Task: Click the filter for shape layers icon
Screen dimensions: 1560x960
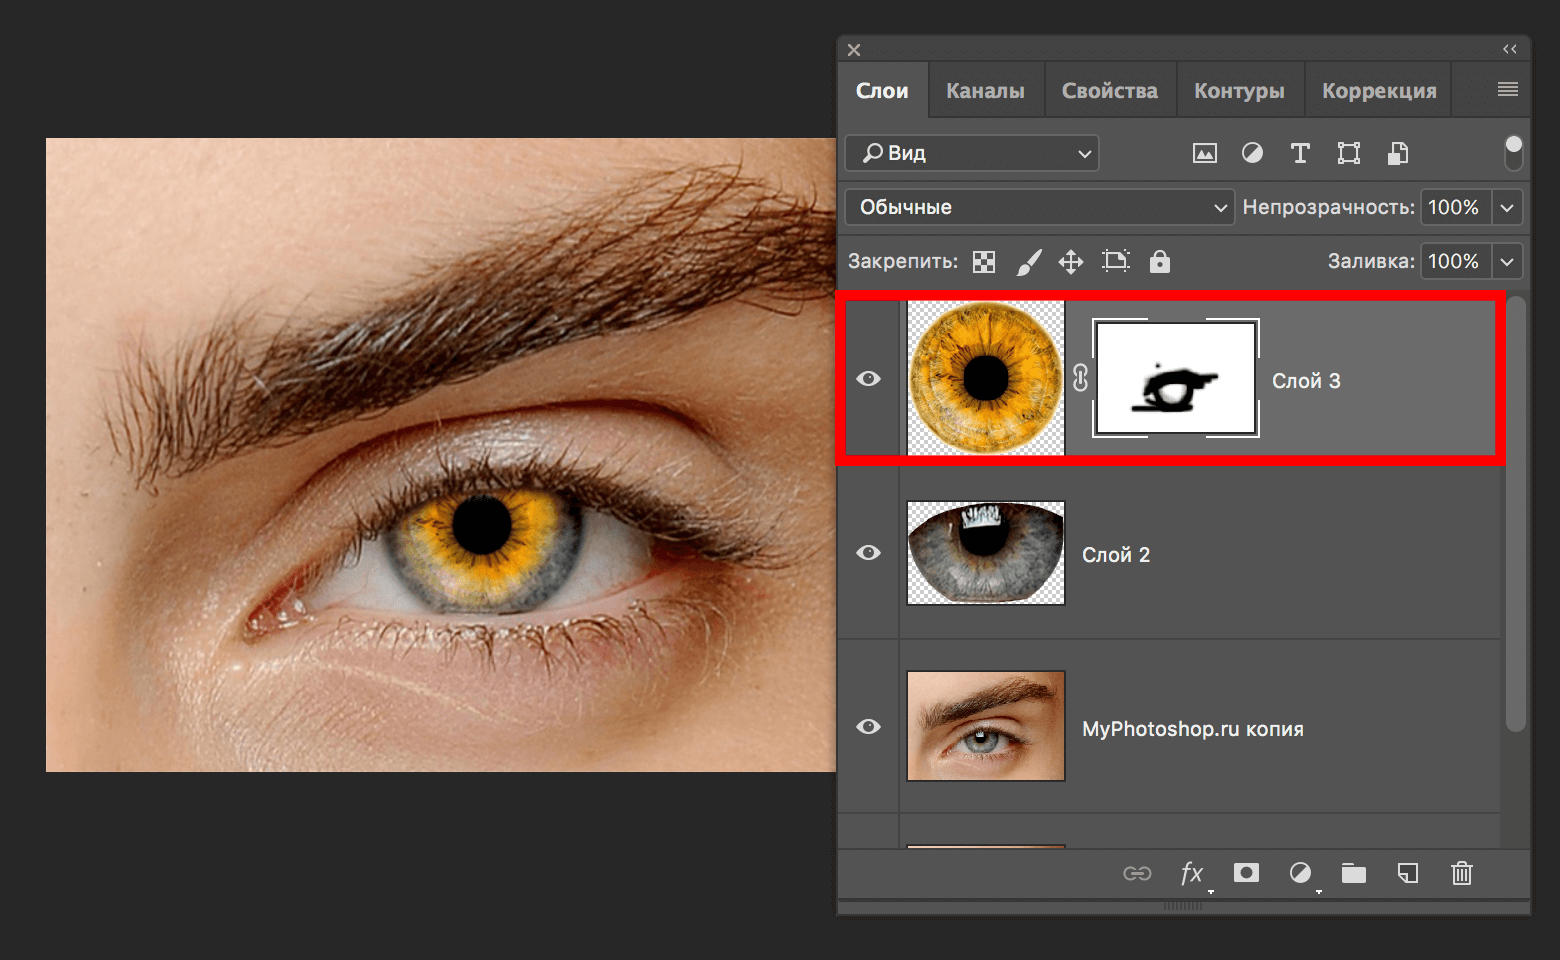Action: [1348, 153]
